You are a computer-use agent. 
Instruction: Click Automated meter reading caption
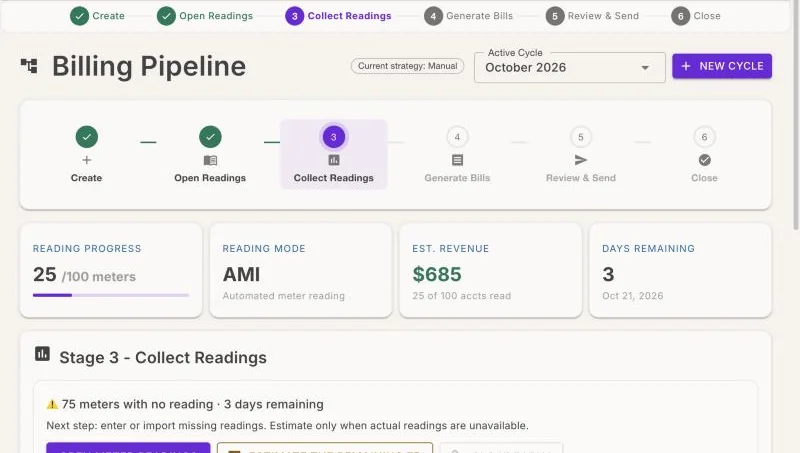pyautogui.click(x=284, y=296)
